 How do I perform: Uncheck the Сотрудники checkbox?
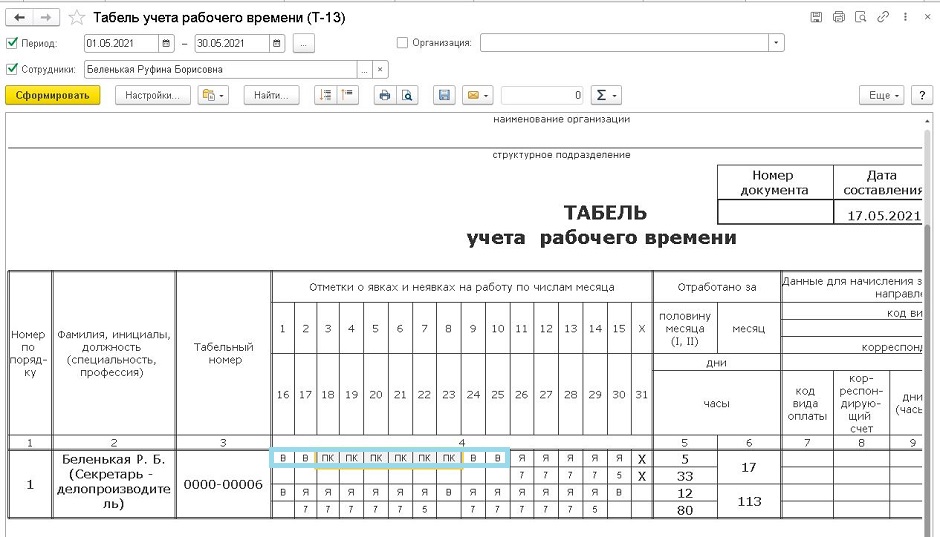(12, 69)
